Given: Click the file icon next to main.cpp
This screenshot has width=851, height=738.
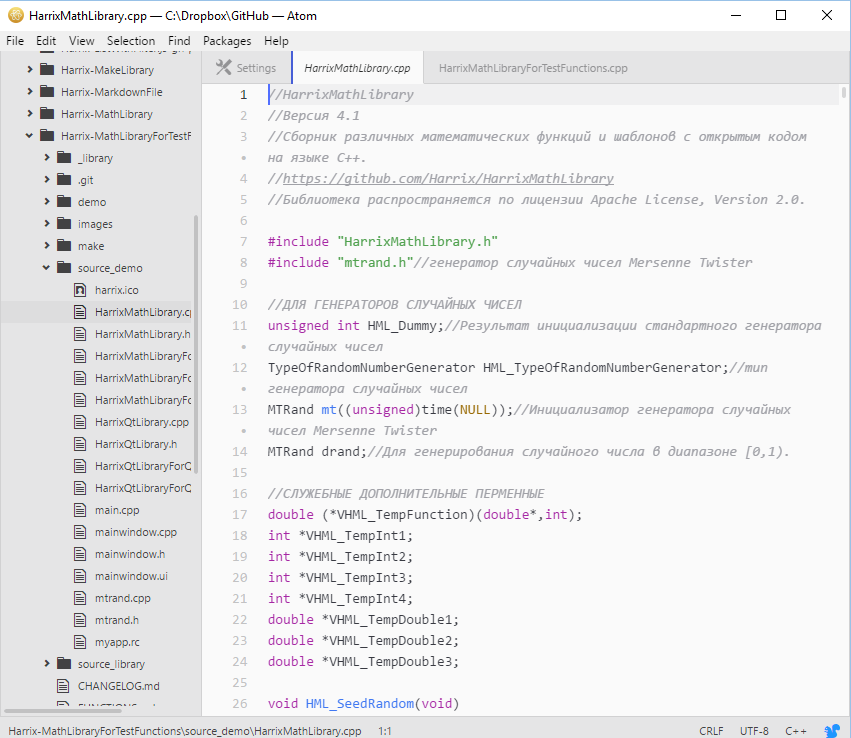Looking at the screenshot, I should [x=80, y=510].
